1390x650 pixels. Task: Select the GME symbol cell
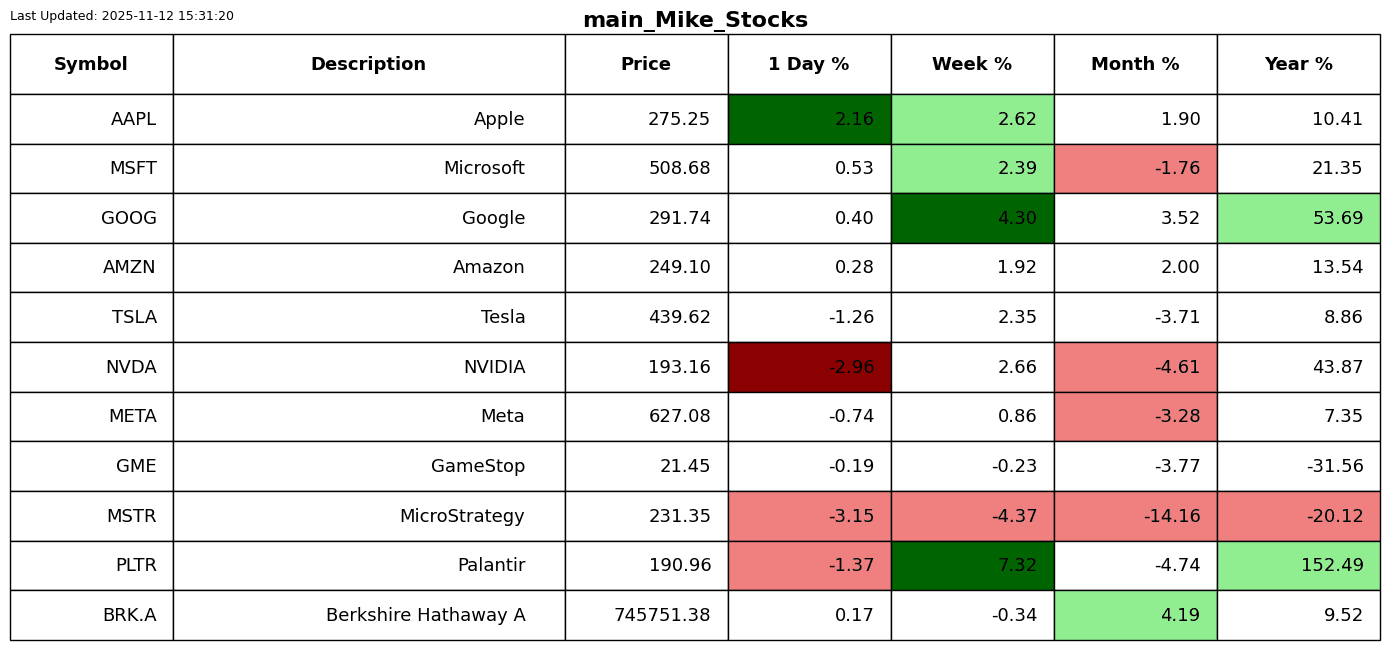(x=91, y=466)
